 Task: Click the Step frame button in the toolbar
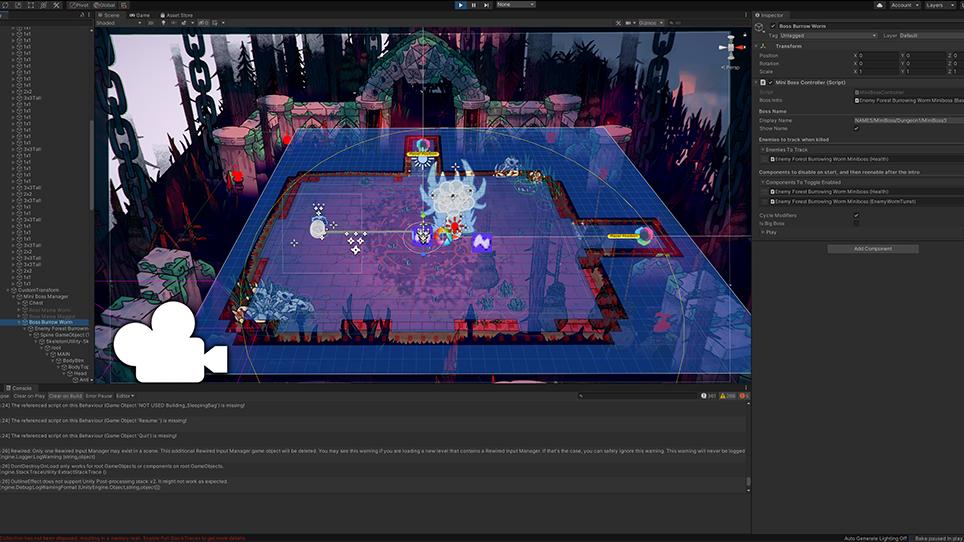[x=486, y=5]
